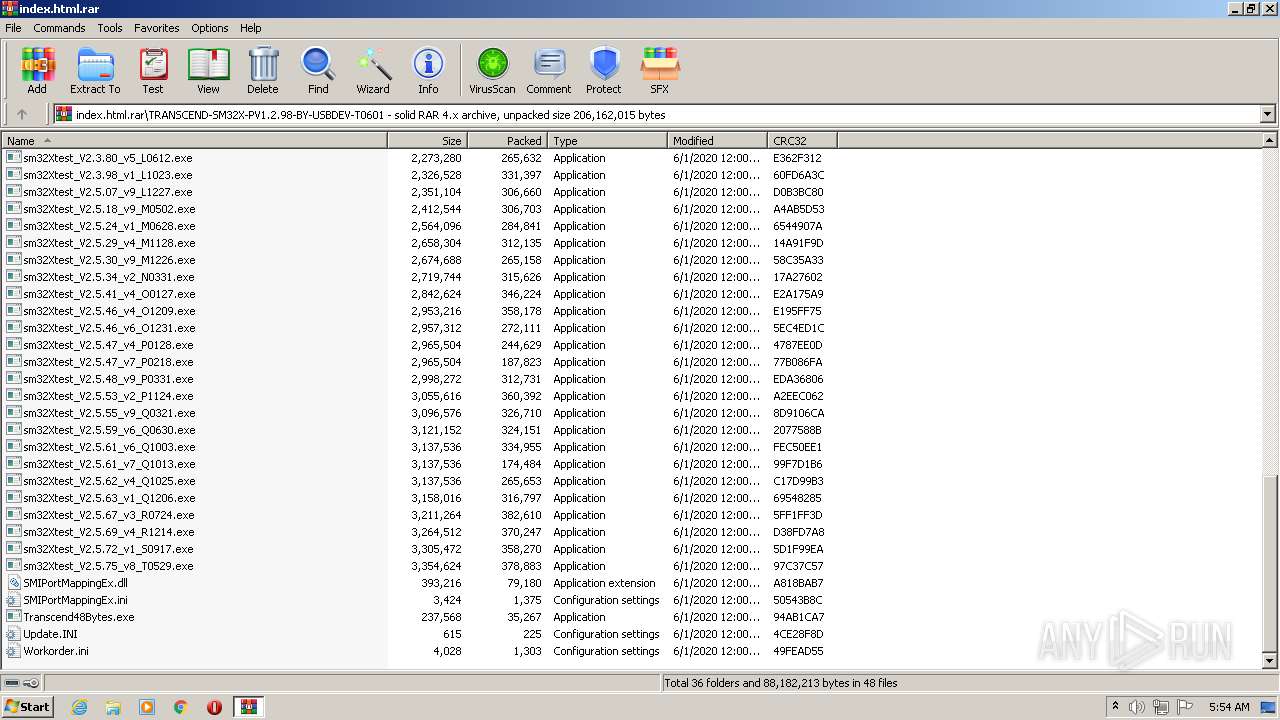Launch Internet Explorer from taskbar
The height and width of the screenshot is (720, 1280).
(79, 707)
